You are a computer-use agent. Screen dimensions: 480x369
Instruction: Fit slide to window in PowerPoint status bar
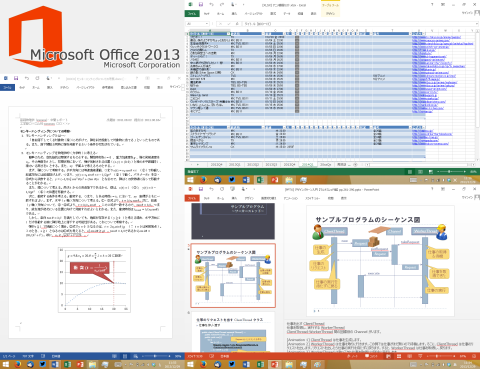475,356
